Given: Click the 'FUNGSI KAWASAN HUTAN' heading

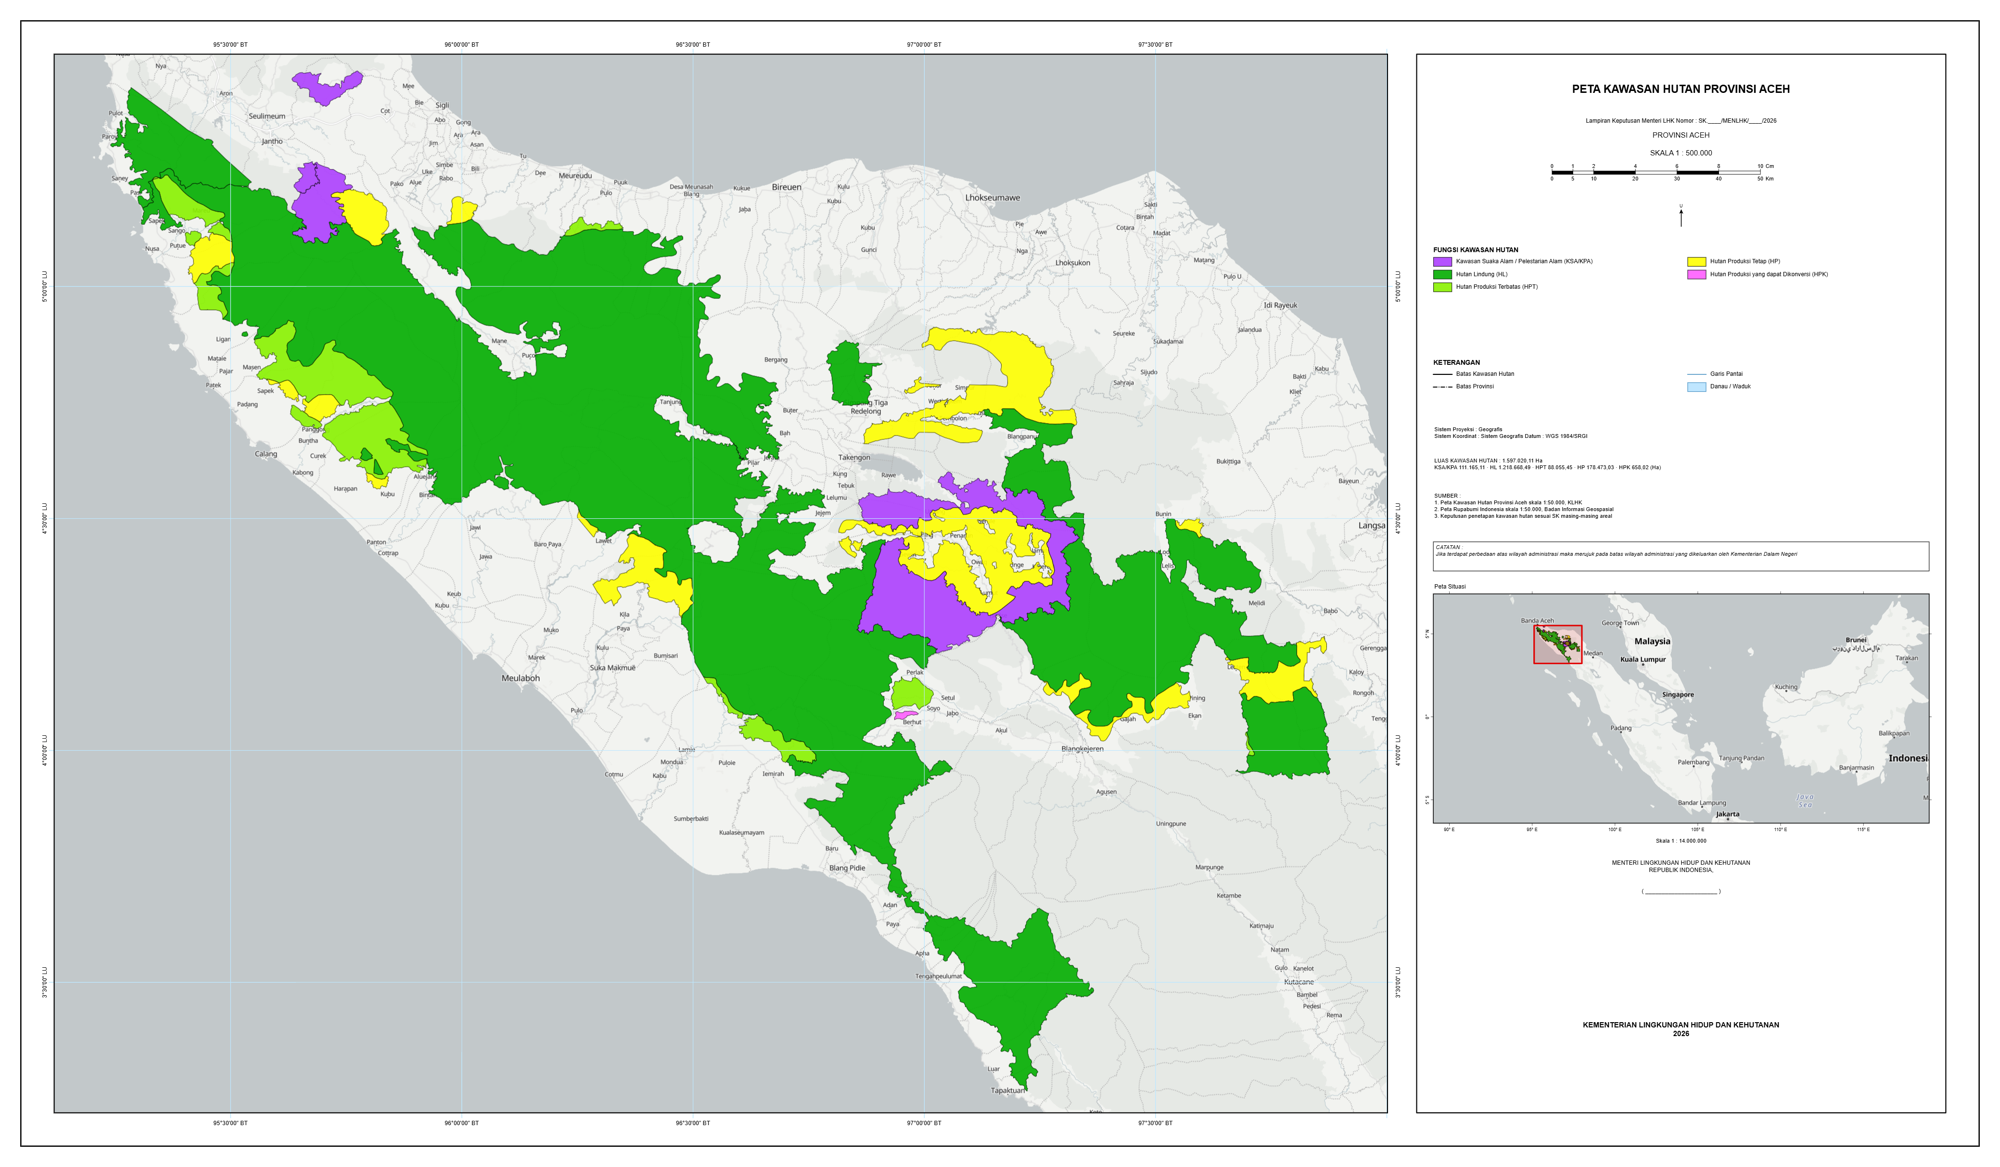Looking at the screenshot, I should tap(1476, 250).
